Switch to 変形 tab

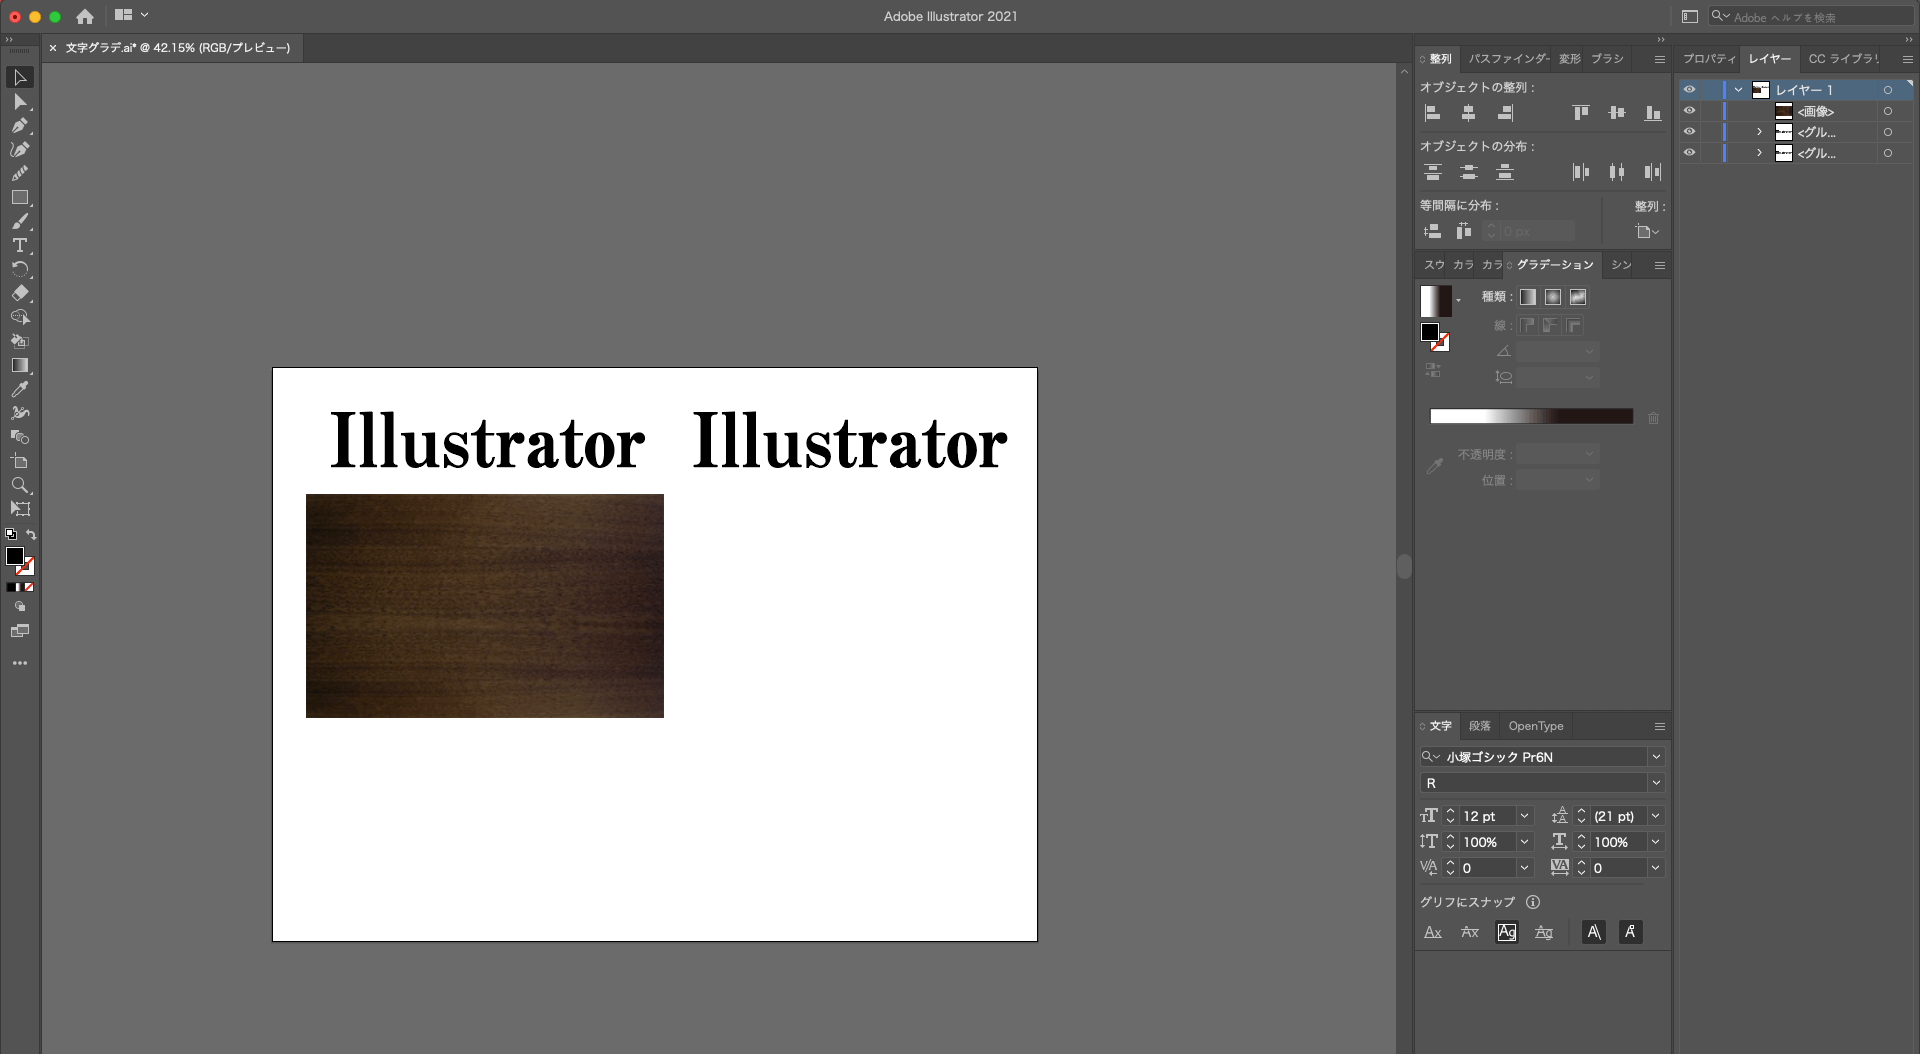coord(1570,59)
